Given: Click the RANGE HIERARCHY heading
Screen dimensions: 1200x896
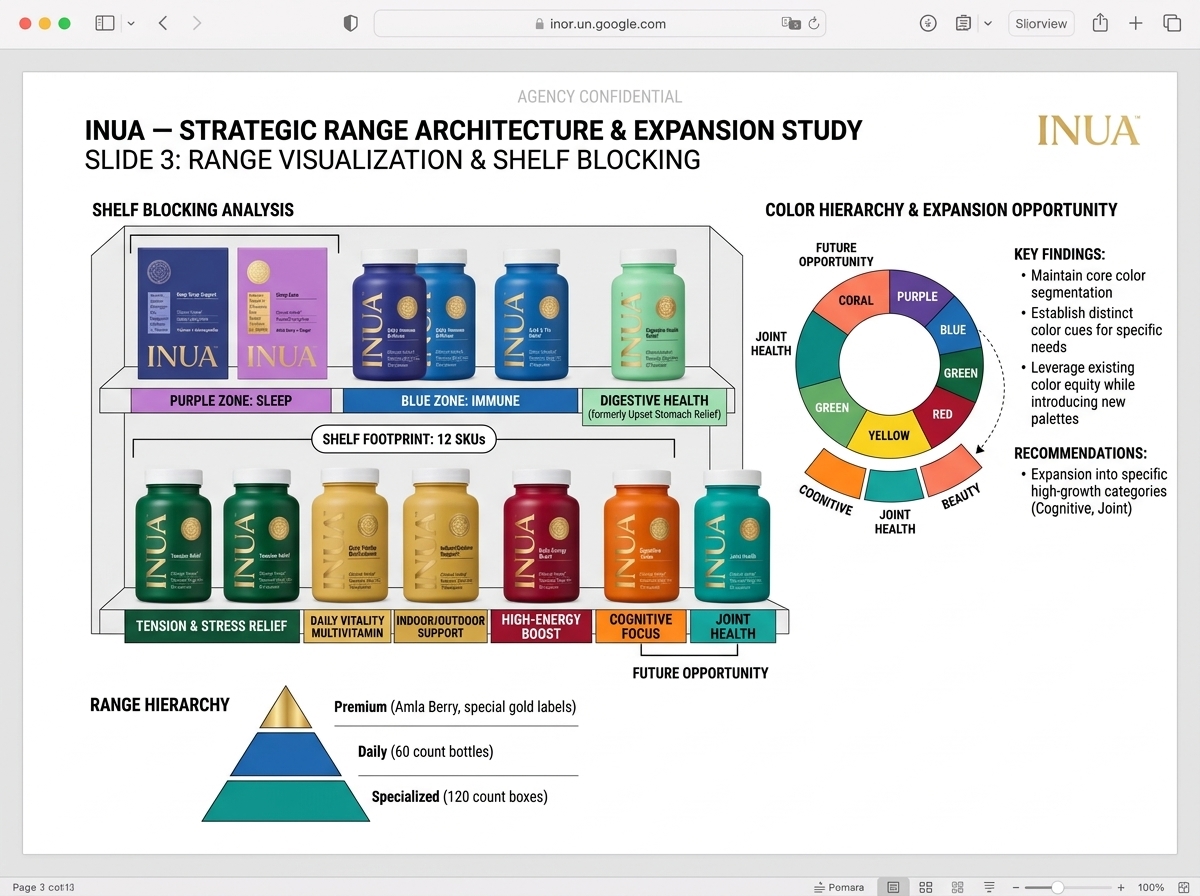Looking at the screenshot, I should coord(160,705).
